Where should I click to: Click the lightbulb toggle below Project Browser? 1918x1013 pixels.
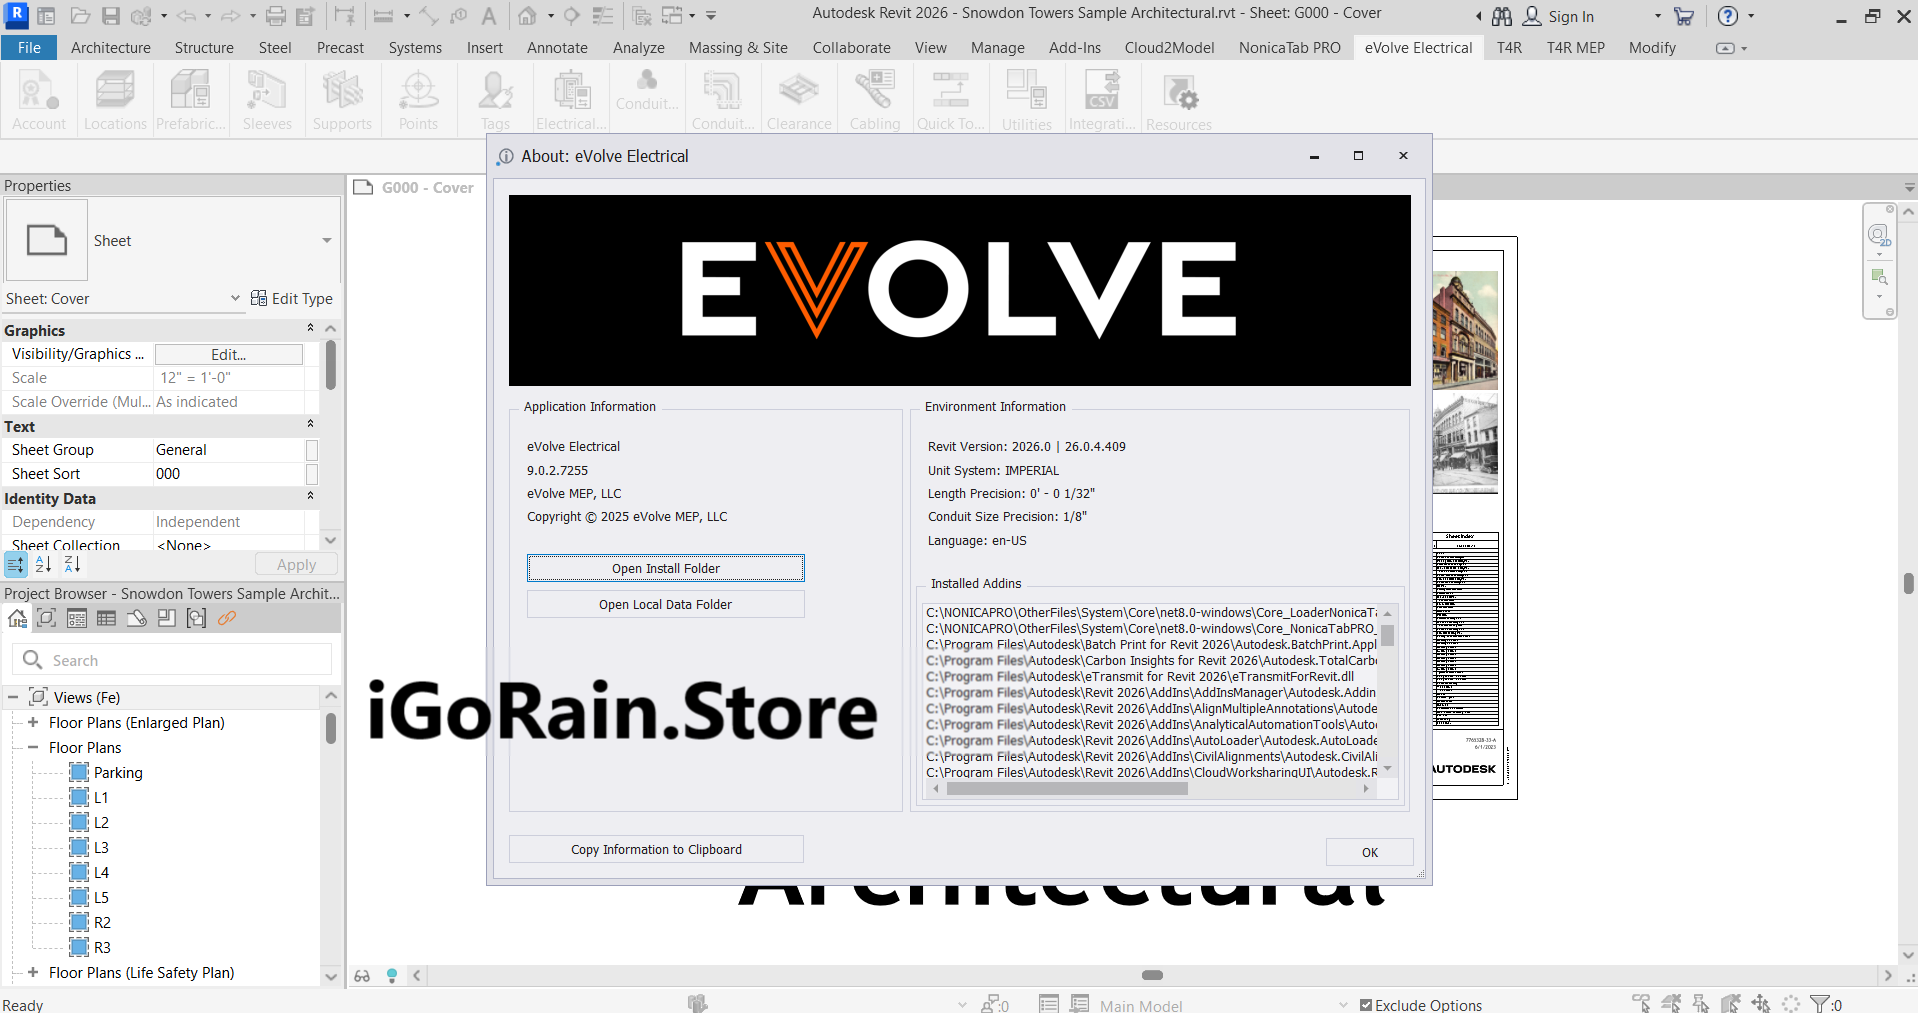[391, 976]
